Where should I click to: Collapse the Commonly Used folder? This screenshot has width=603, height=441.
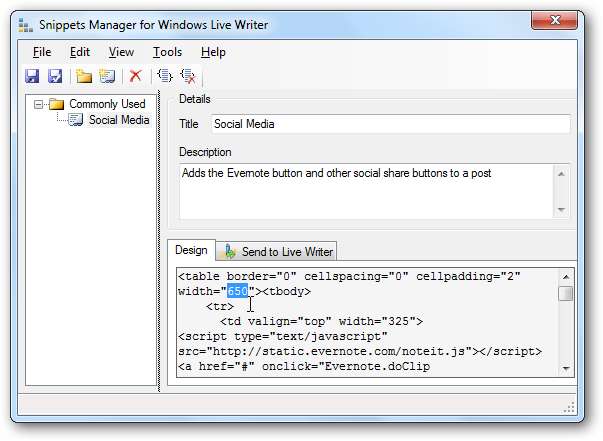tap(38, 104)
